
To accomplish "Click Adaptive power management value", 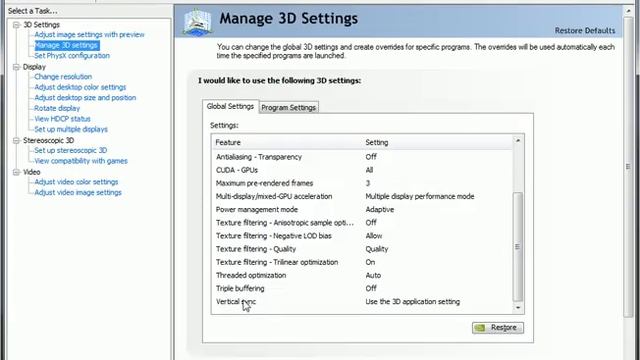I will point(380,209).
